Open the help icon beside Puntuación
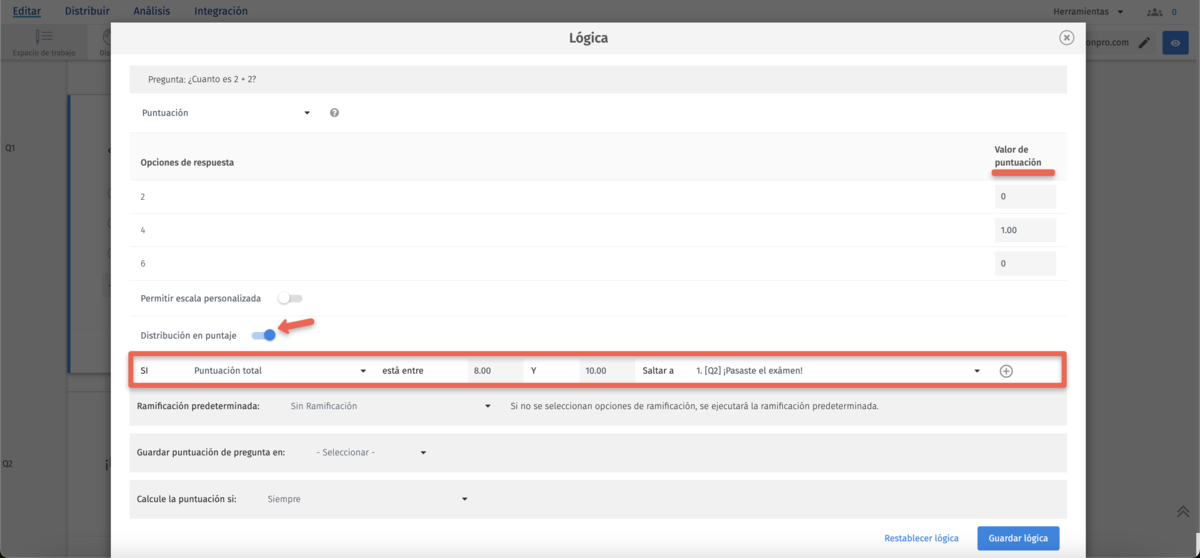 coord(334,113)
